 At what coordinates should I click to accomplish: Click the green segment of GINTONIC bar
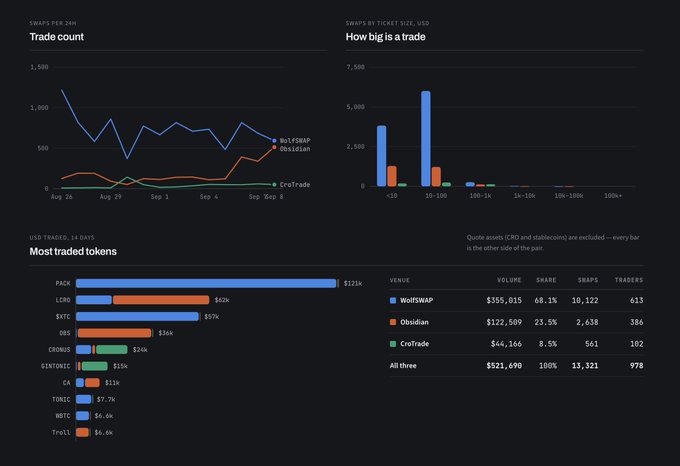point(95,366)
